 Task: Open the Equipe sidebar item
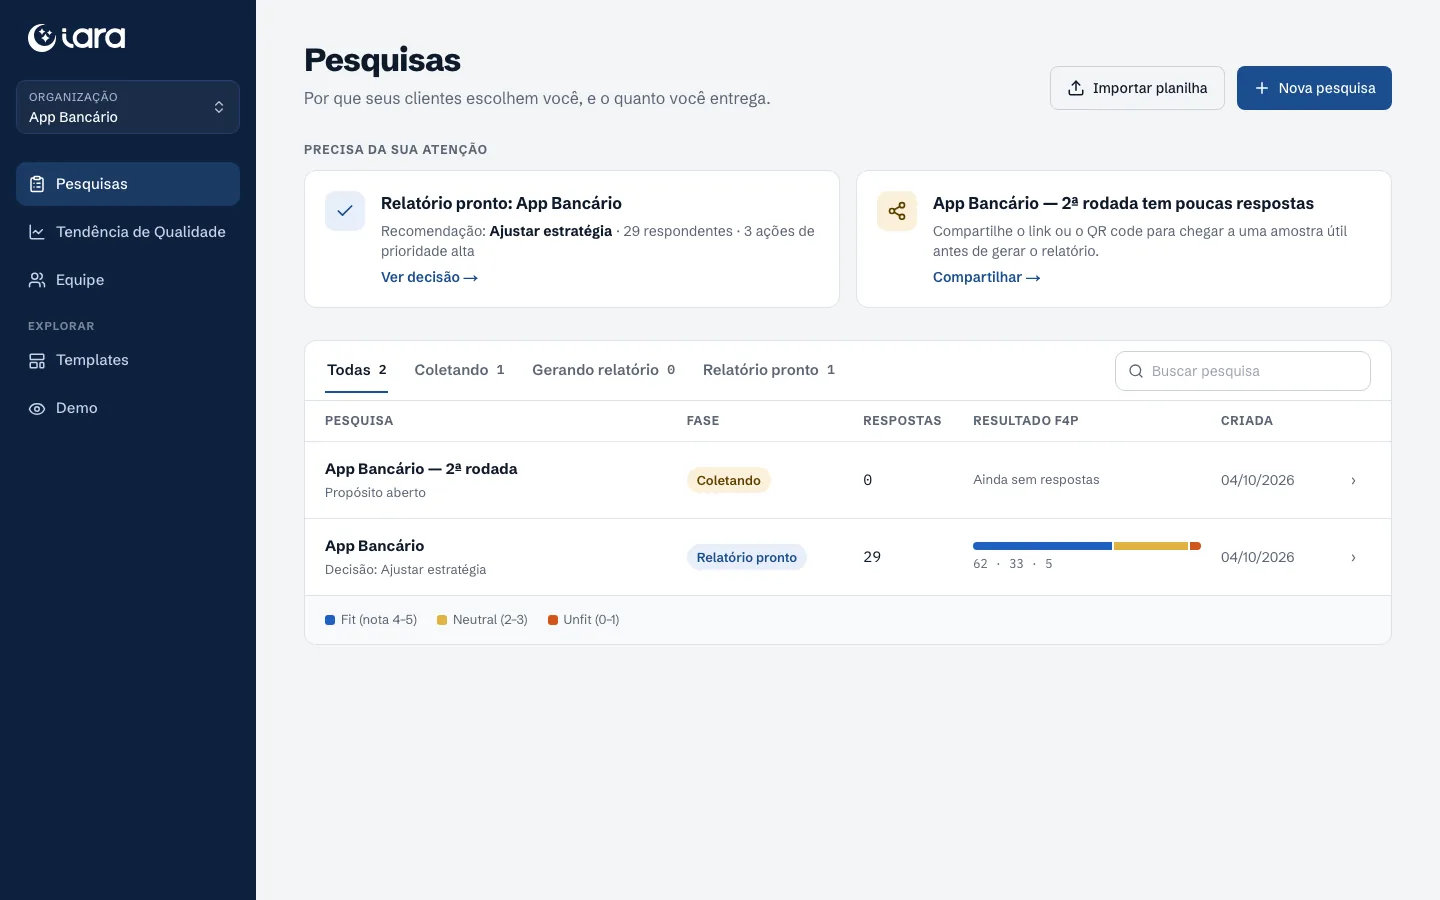click(128, 280)
